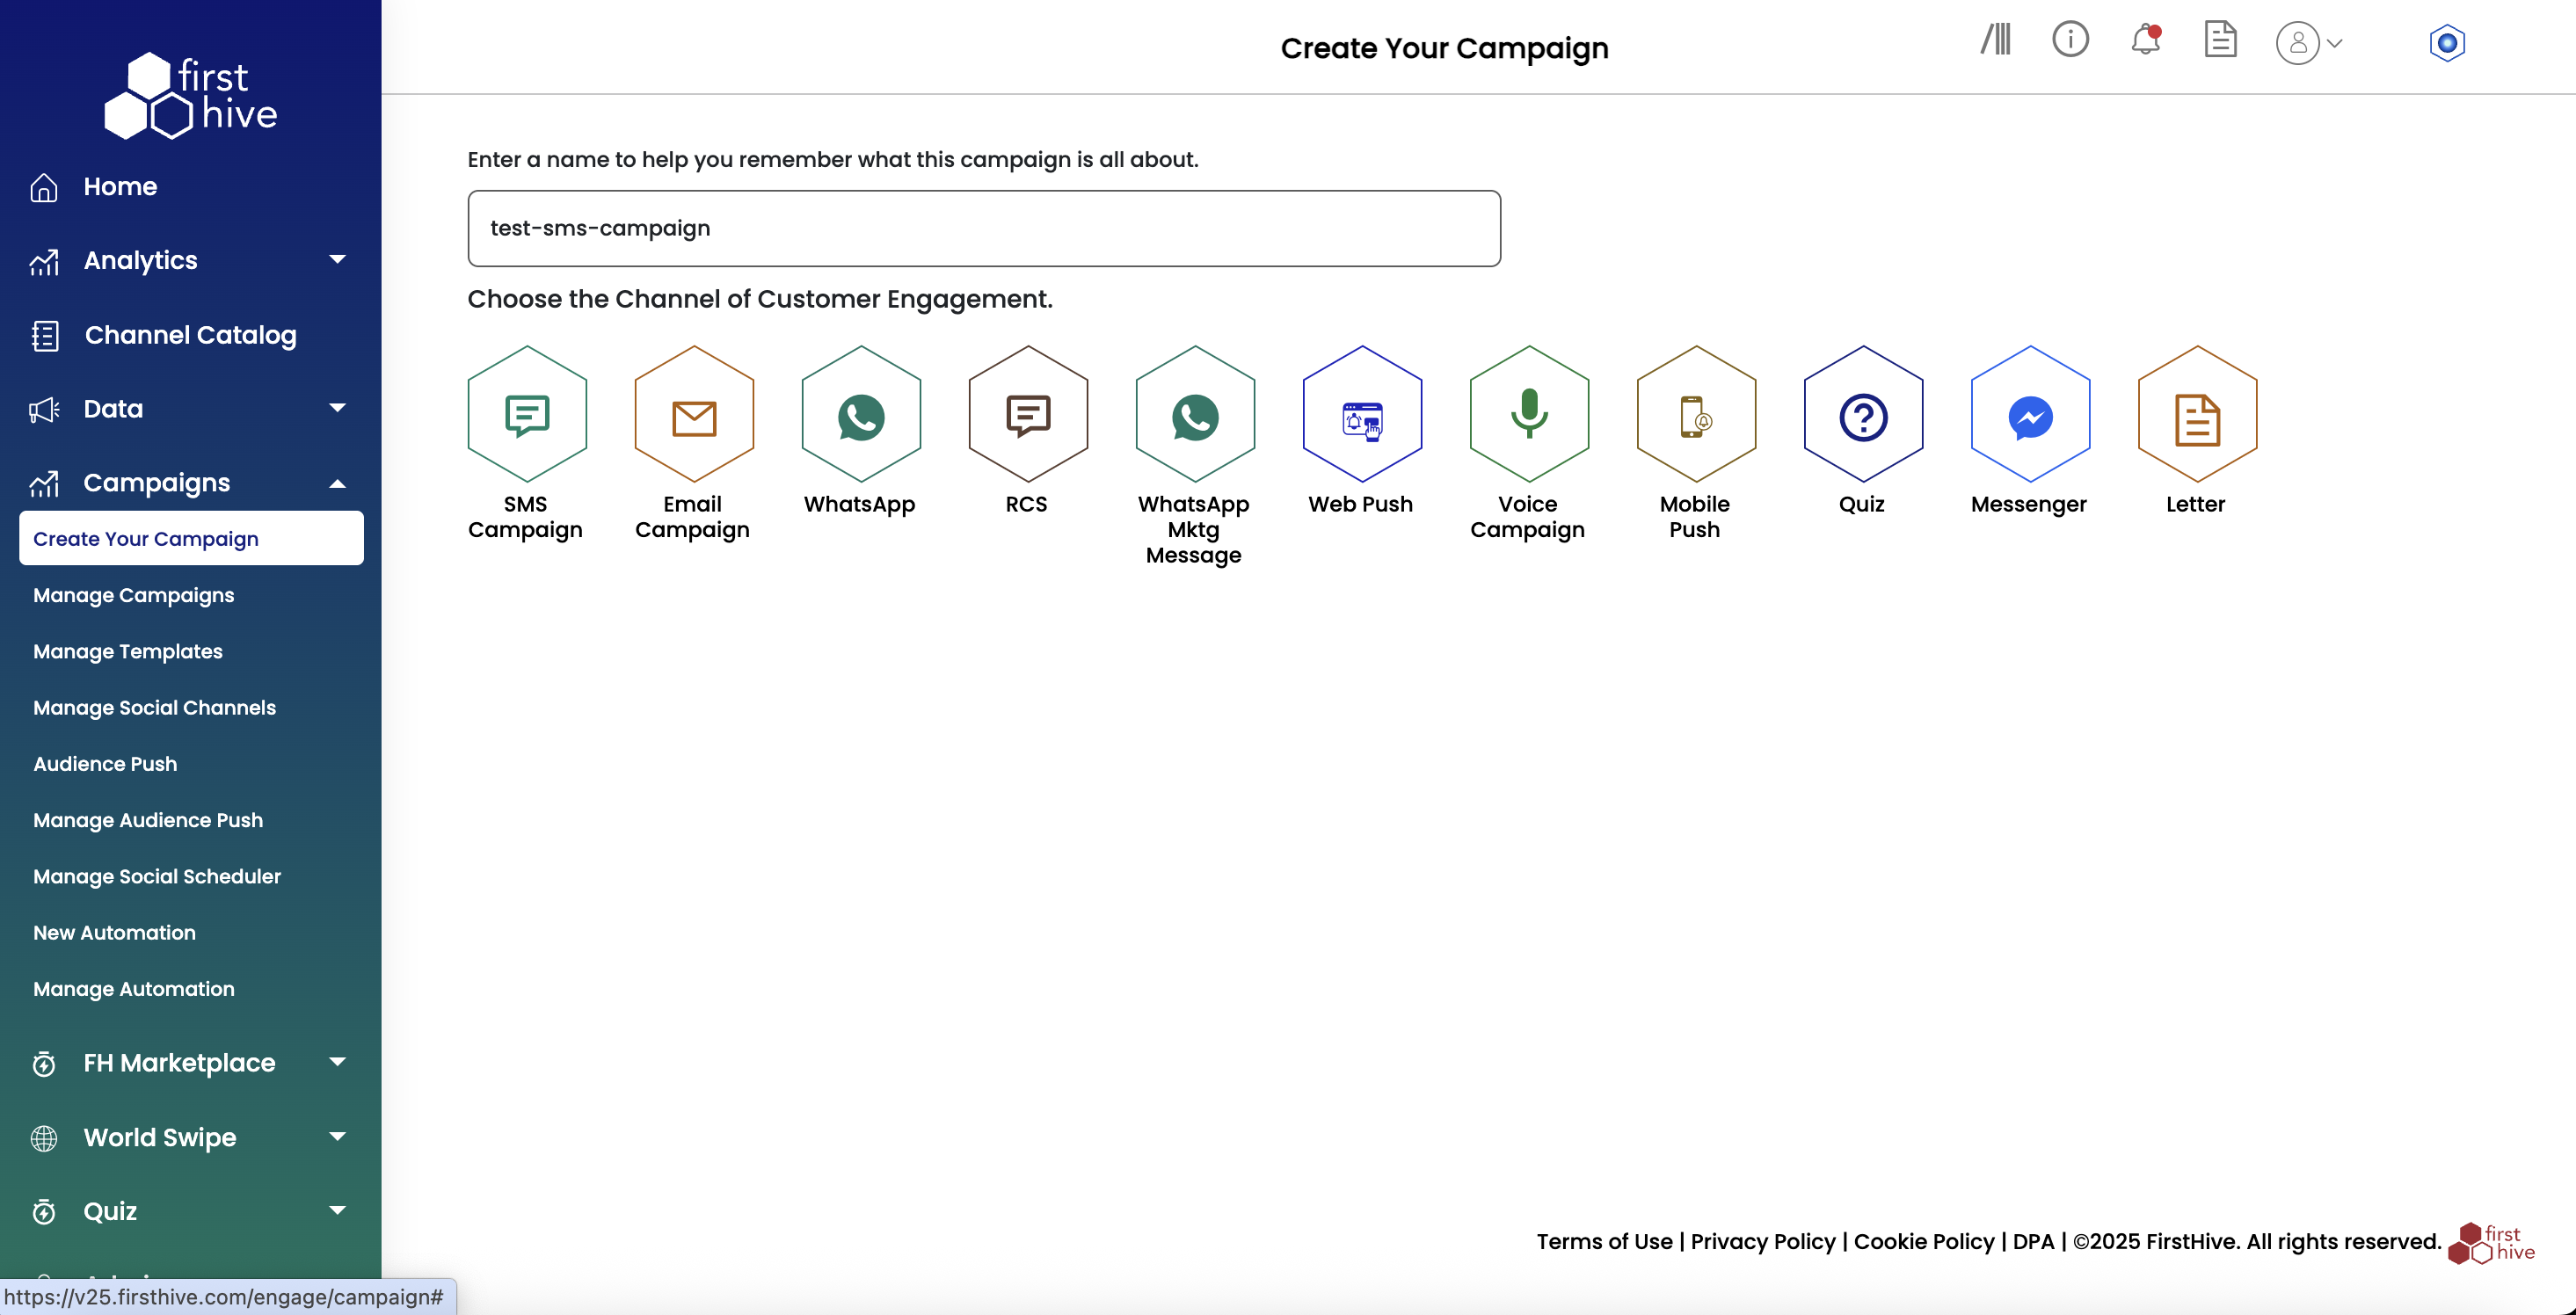
Task: Open the notifications bell icon
Action: (x=2146, y=40)
